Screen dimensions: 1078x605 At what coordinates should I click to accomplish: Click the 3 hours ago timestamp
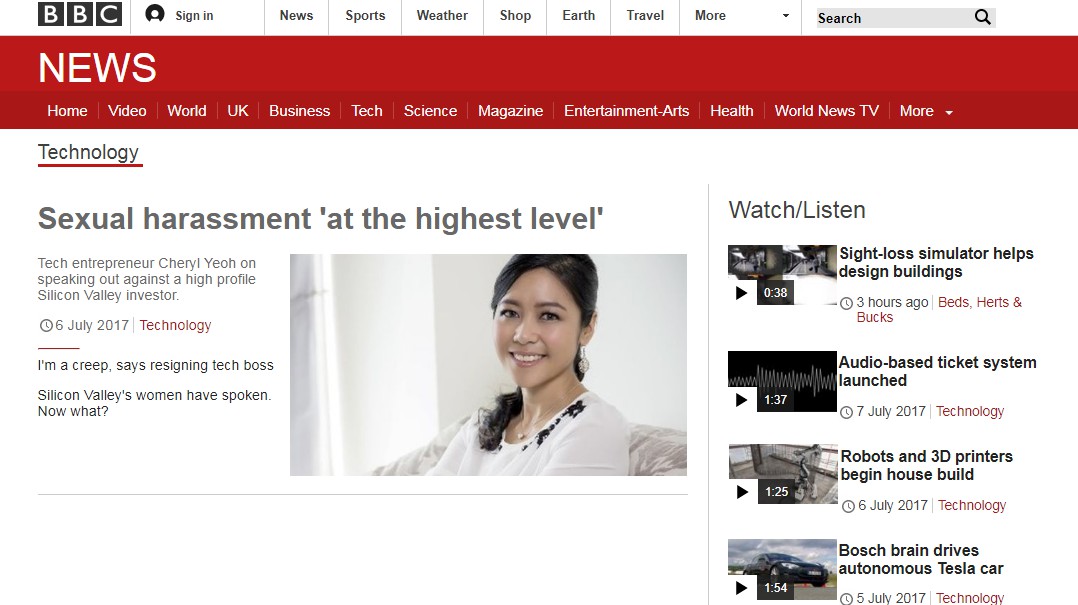coord(892,302)
